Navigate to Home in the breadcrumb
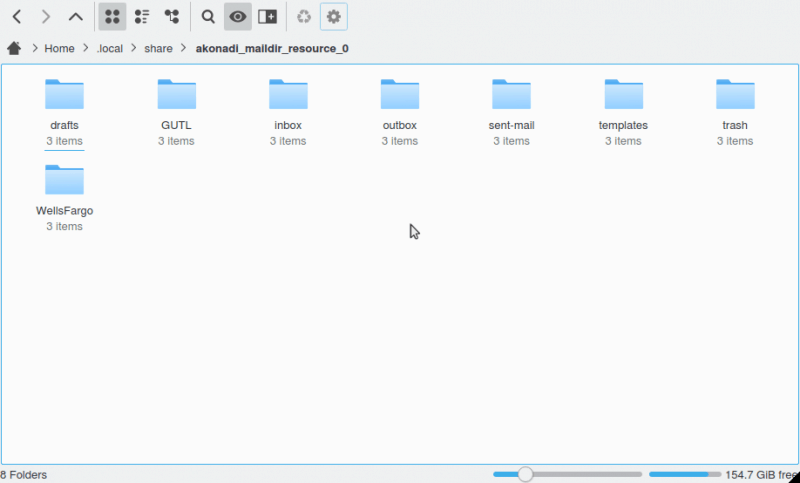800x483 pixels. click(59, 48)
